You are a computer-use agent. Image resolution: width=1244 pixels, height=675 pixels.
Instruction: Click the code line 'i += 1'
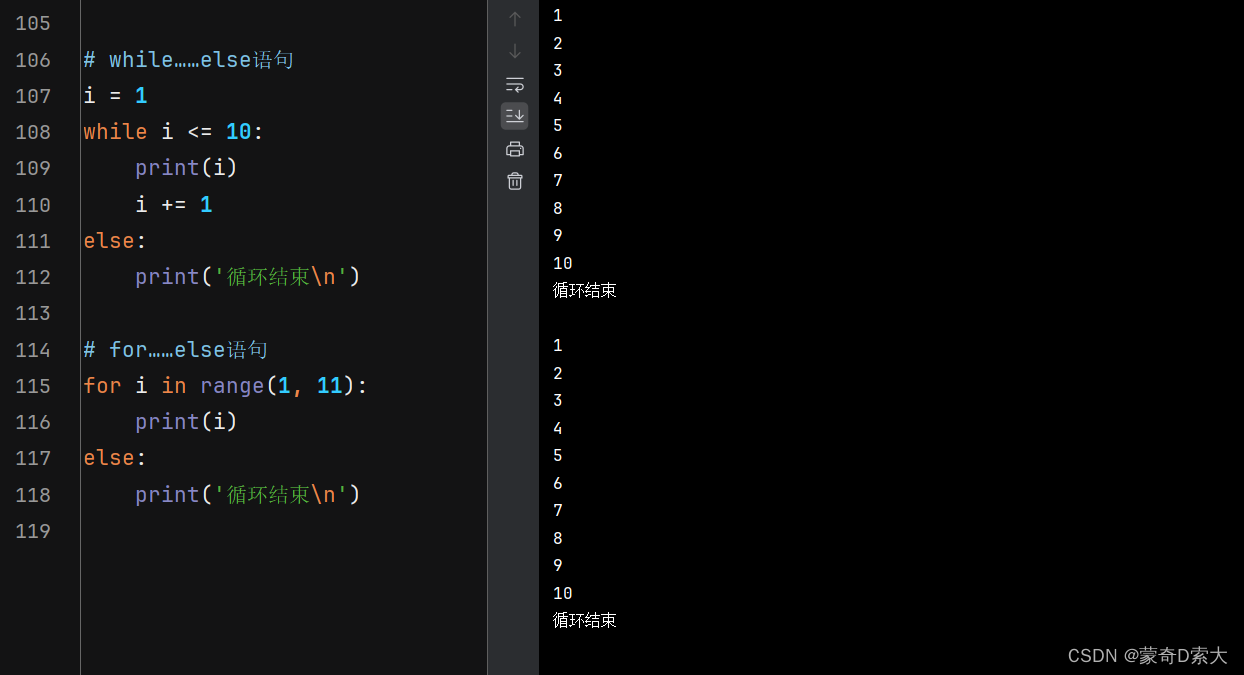click(174, 205)
